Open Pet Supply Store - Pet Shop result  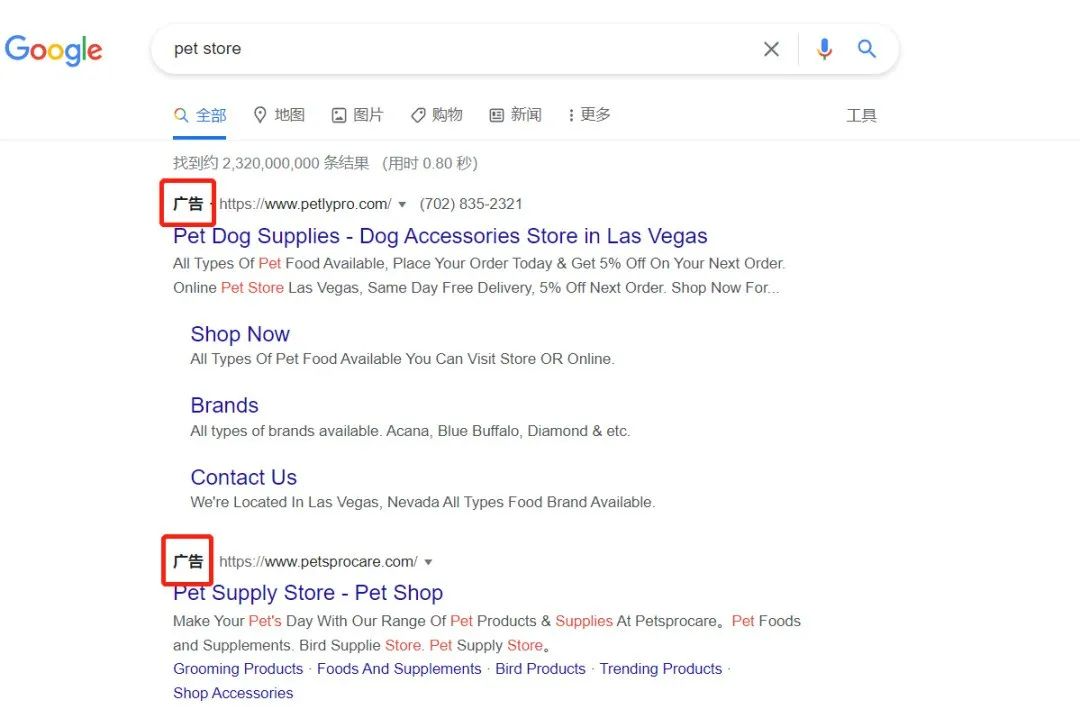pos(308,593)
